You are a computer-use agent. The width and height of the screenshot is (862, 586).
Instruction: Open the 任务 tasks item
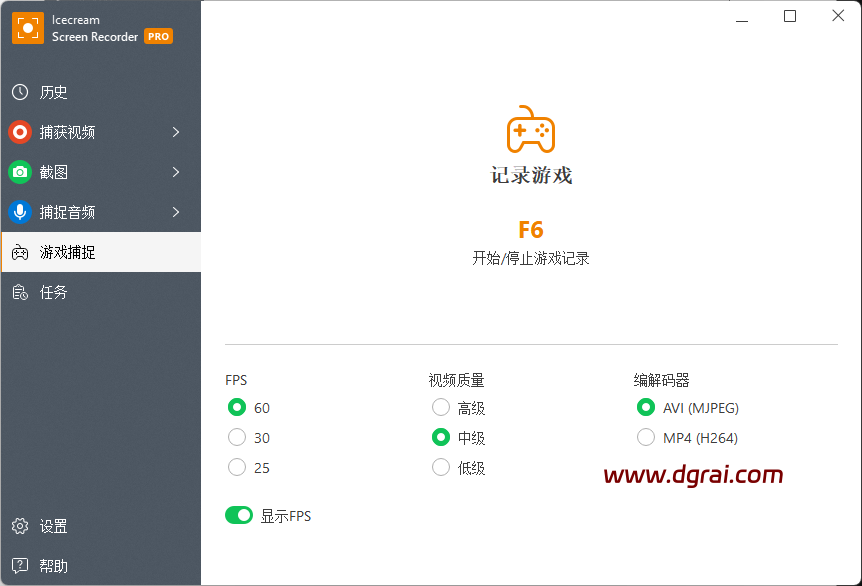click(101, 292)
